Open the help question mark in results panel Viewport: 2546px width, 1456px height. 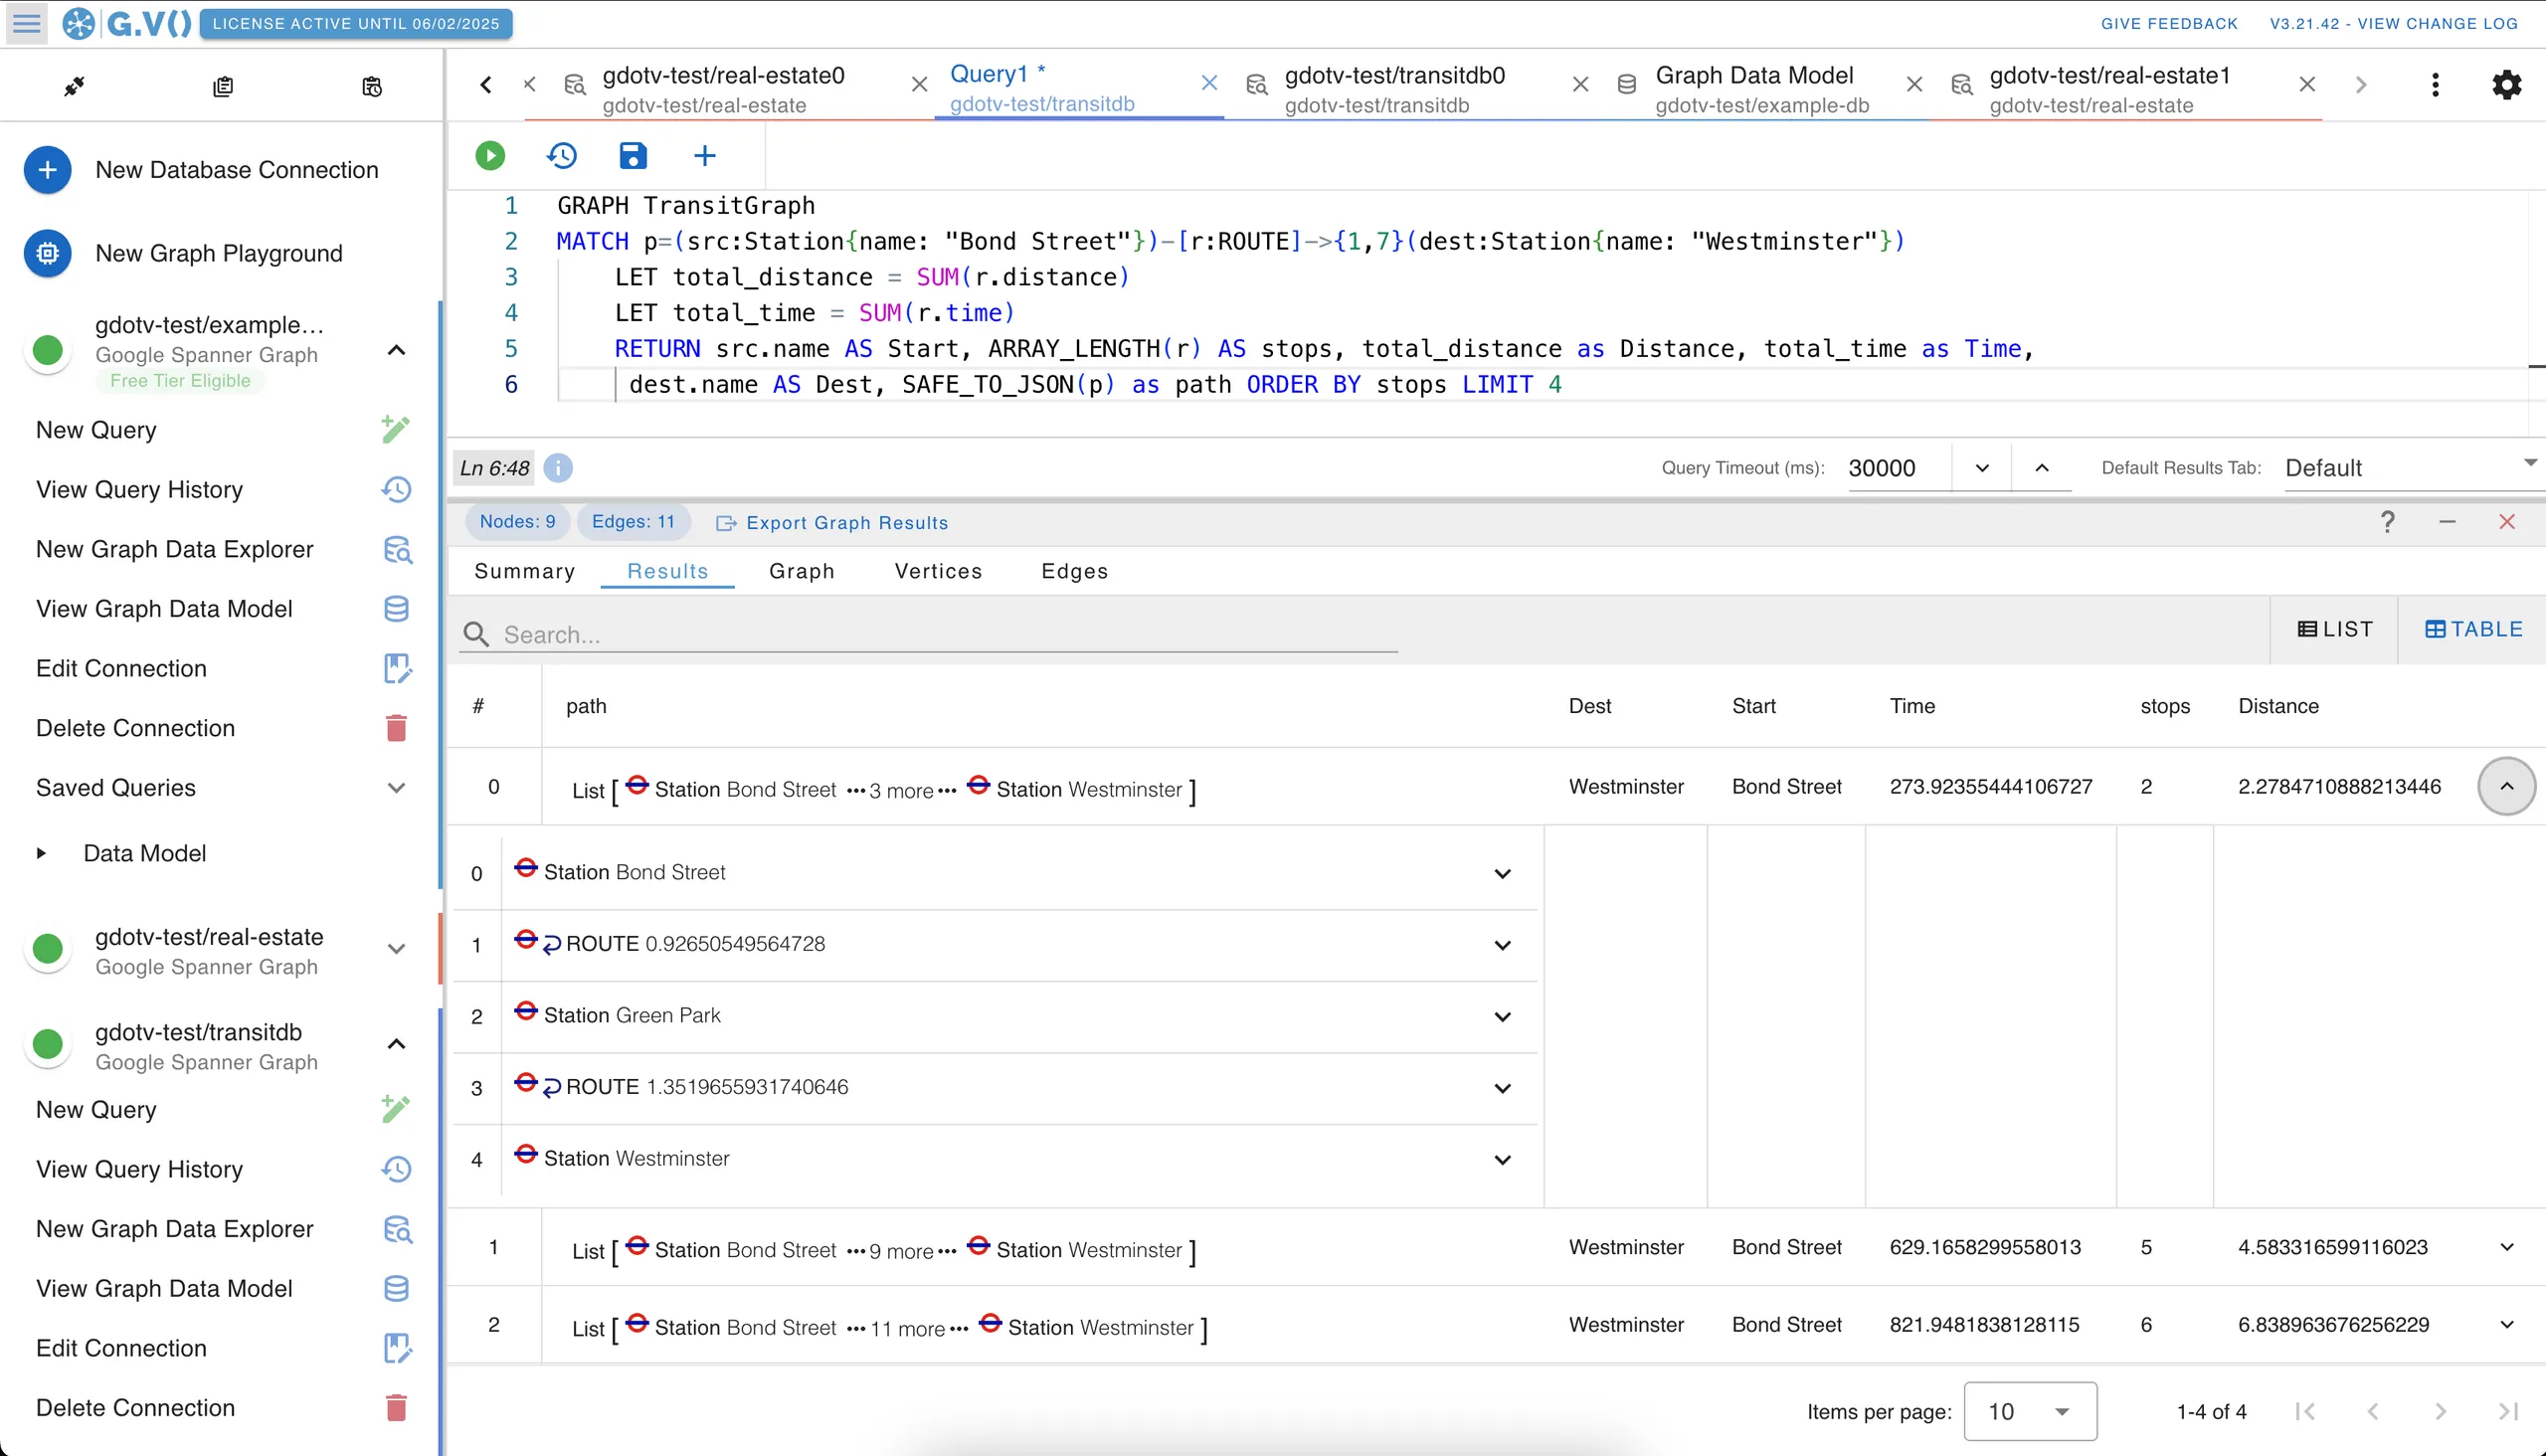point(2388,522)
